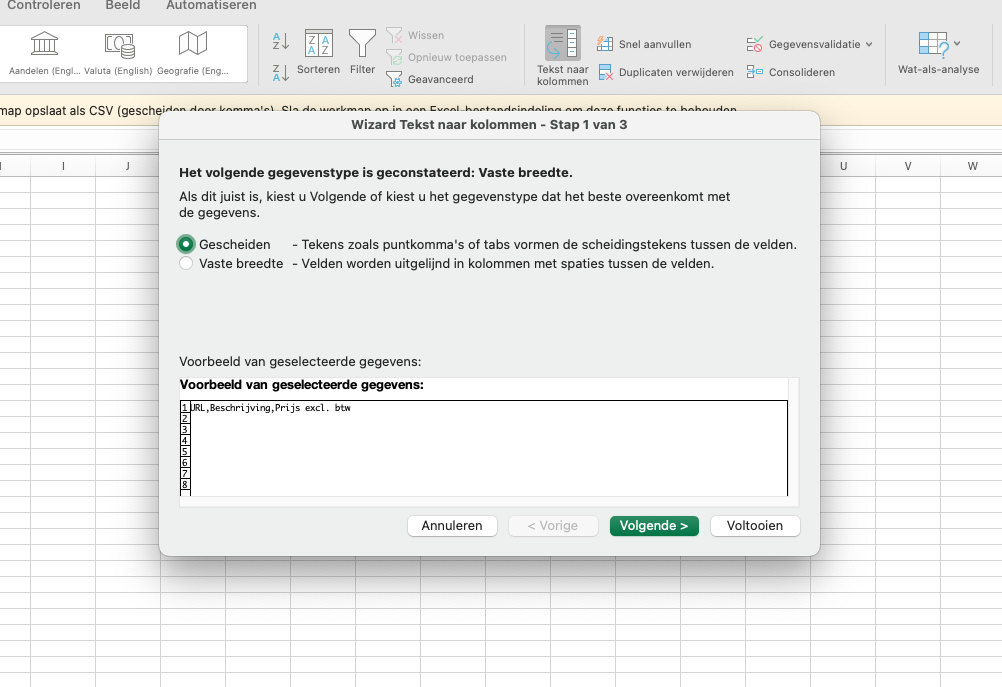Click the disabled Vorige button

pos(553,526)
